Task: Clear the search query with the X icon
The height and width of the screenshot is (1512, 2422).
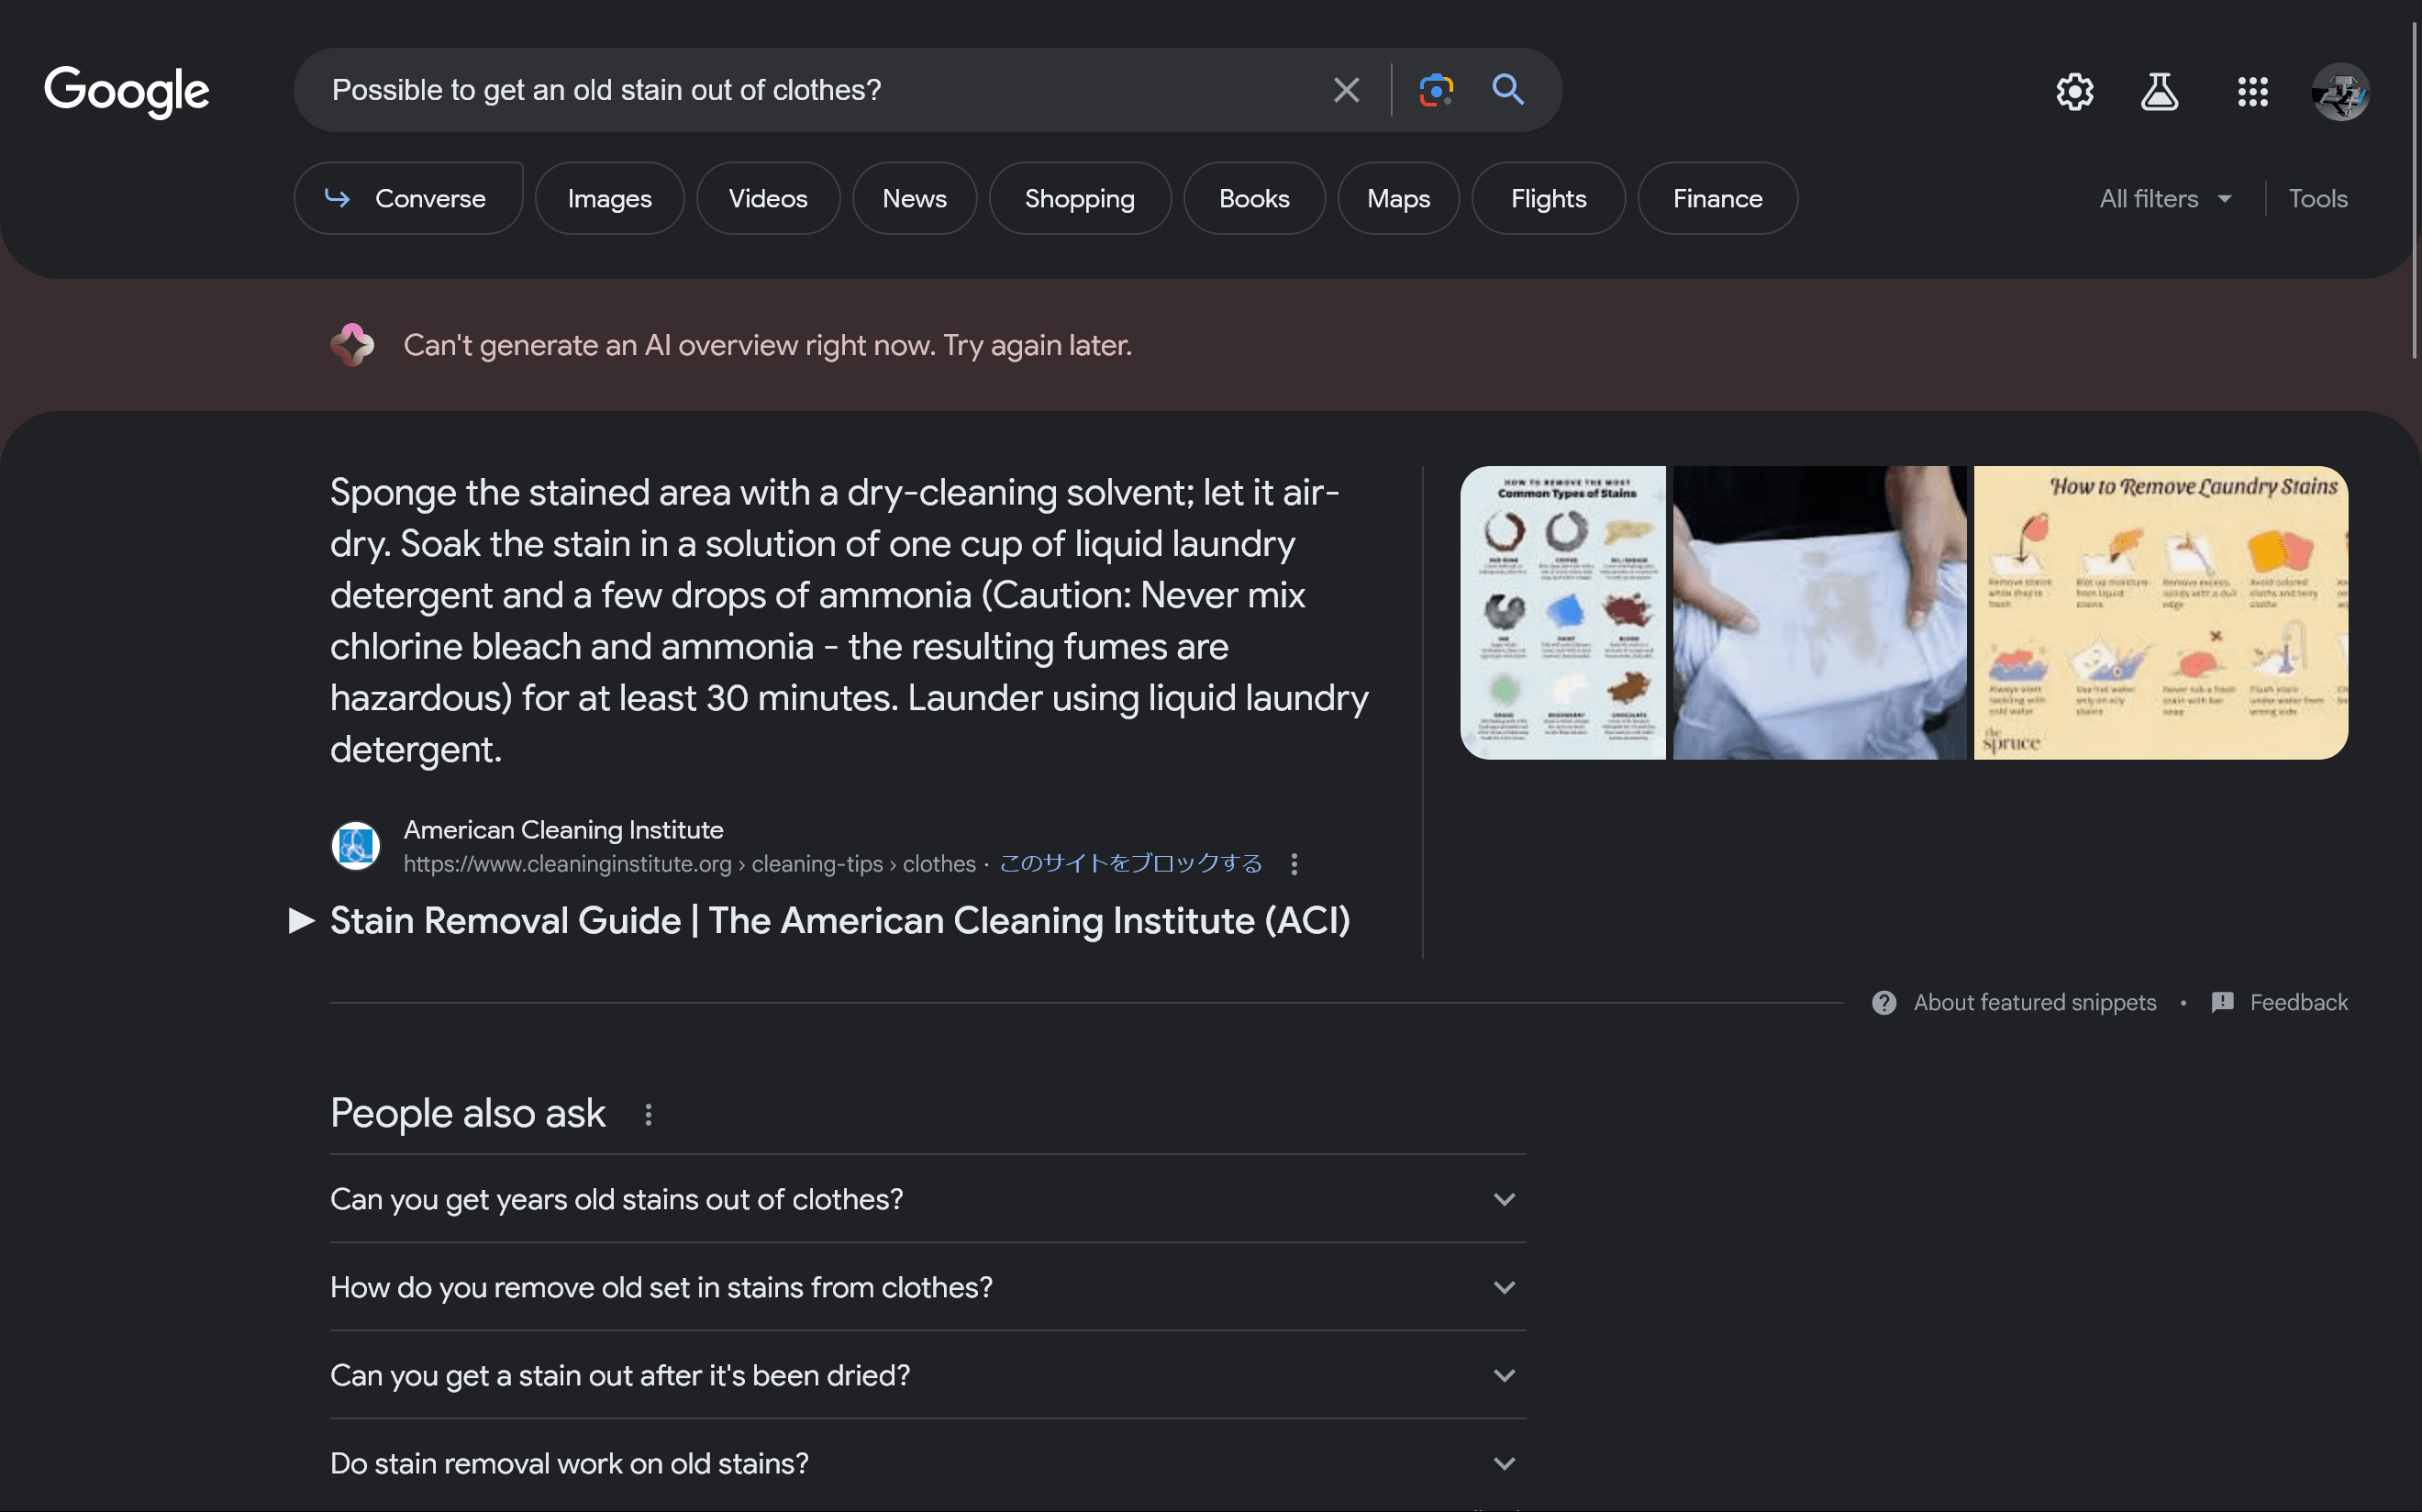Action: click(x=1346, y=90)
